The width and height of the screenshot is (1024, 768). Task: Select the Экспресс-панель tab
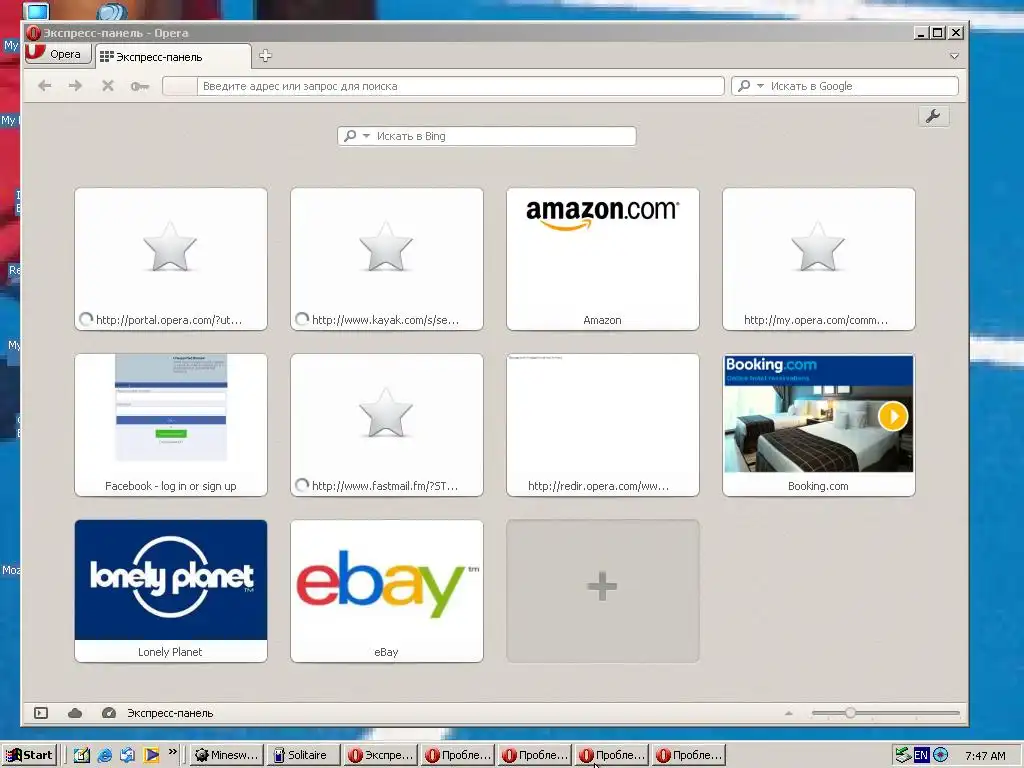[172, 57]
